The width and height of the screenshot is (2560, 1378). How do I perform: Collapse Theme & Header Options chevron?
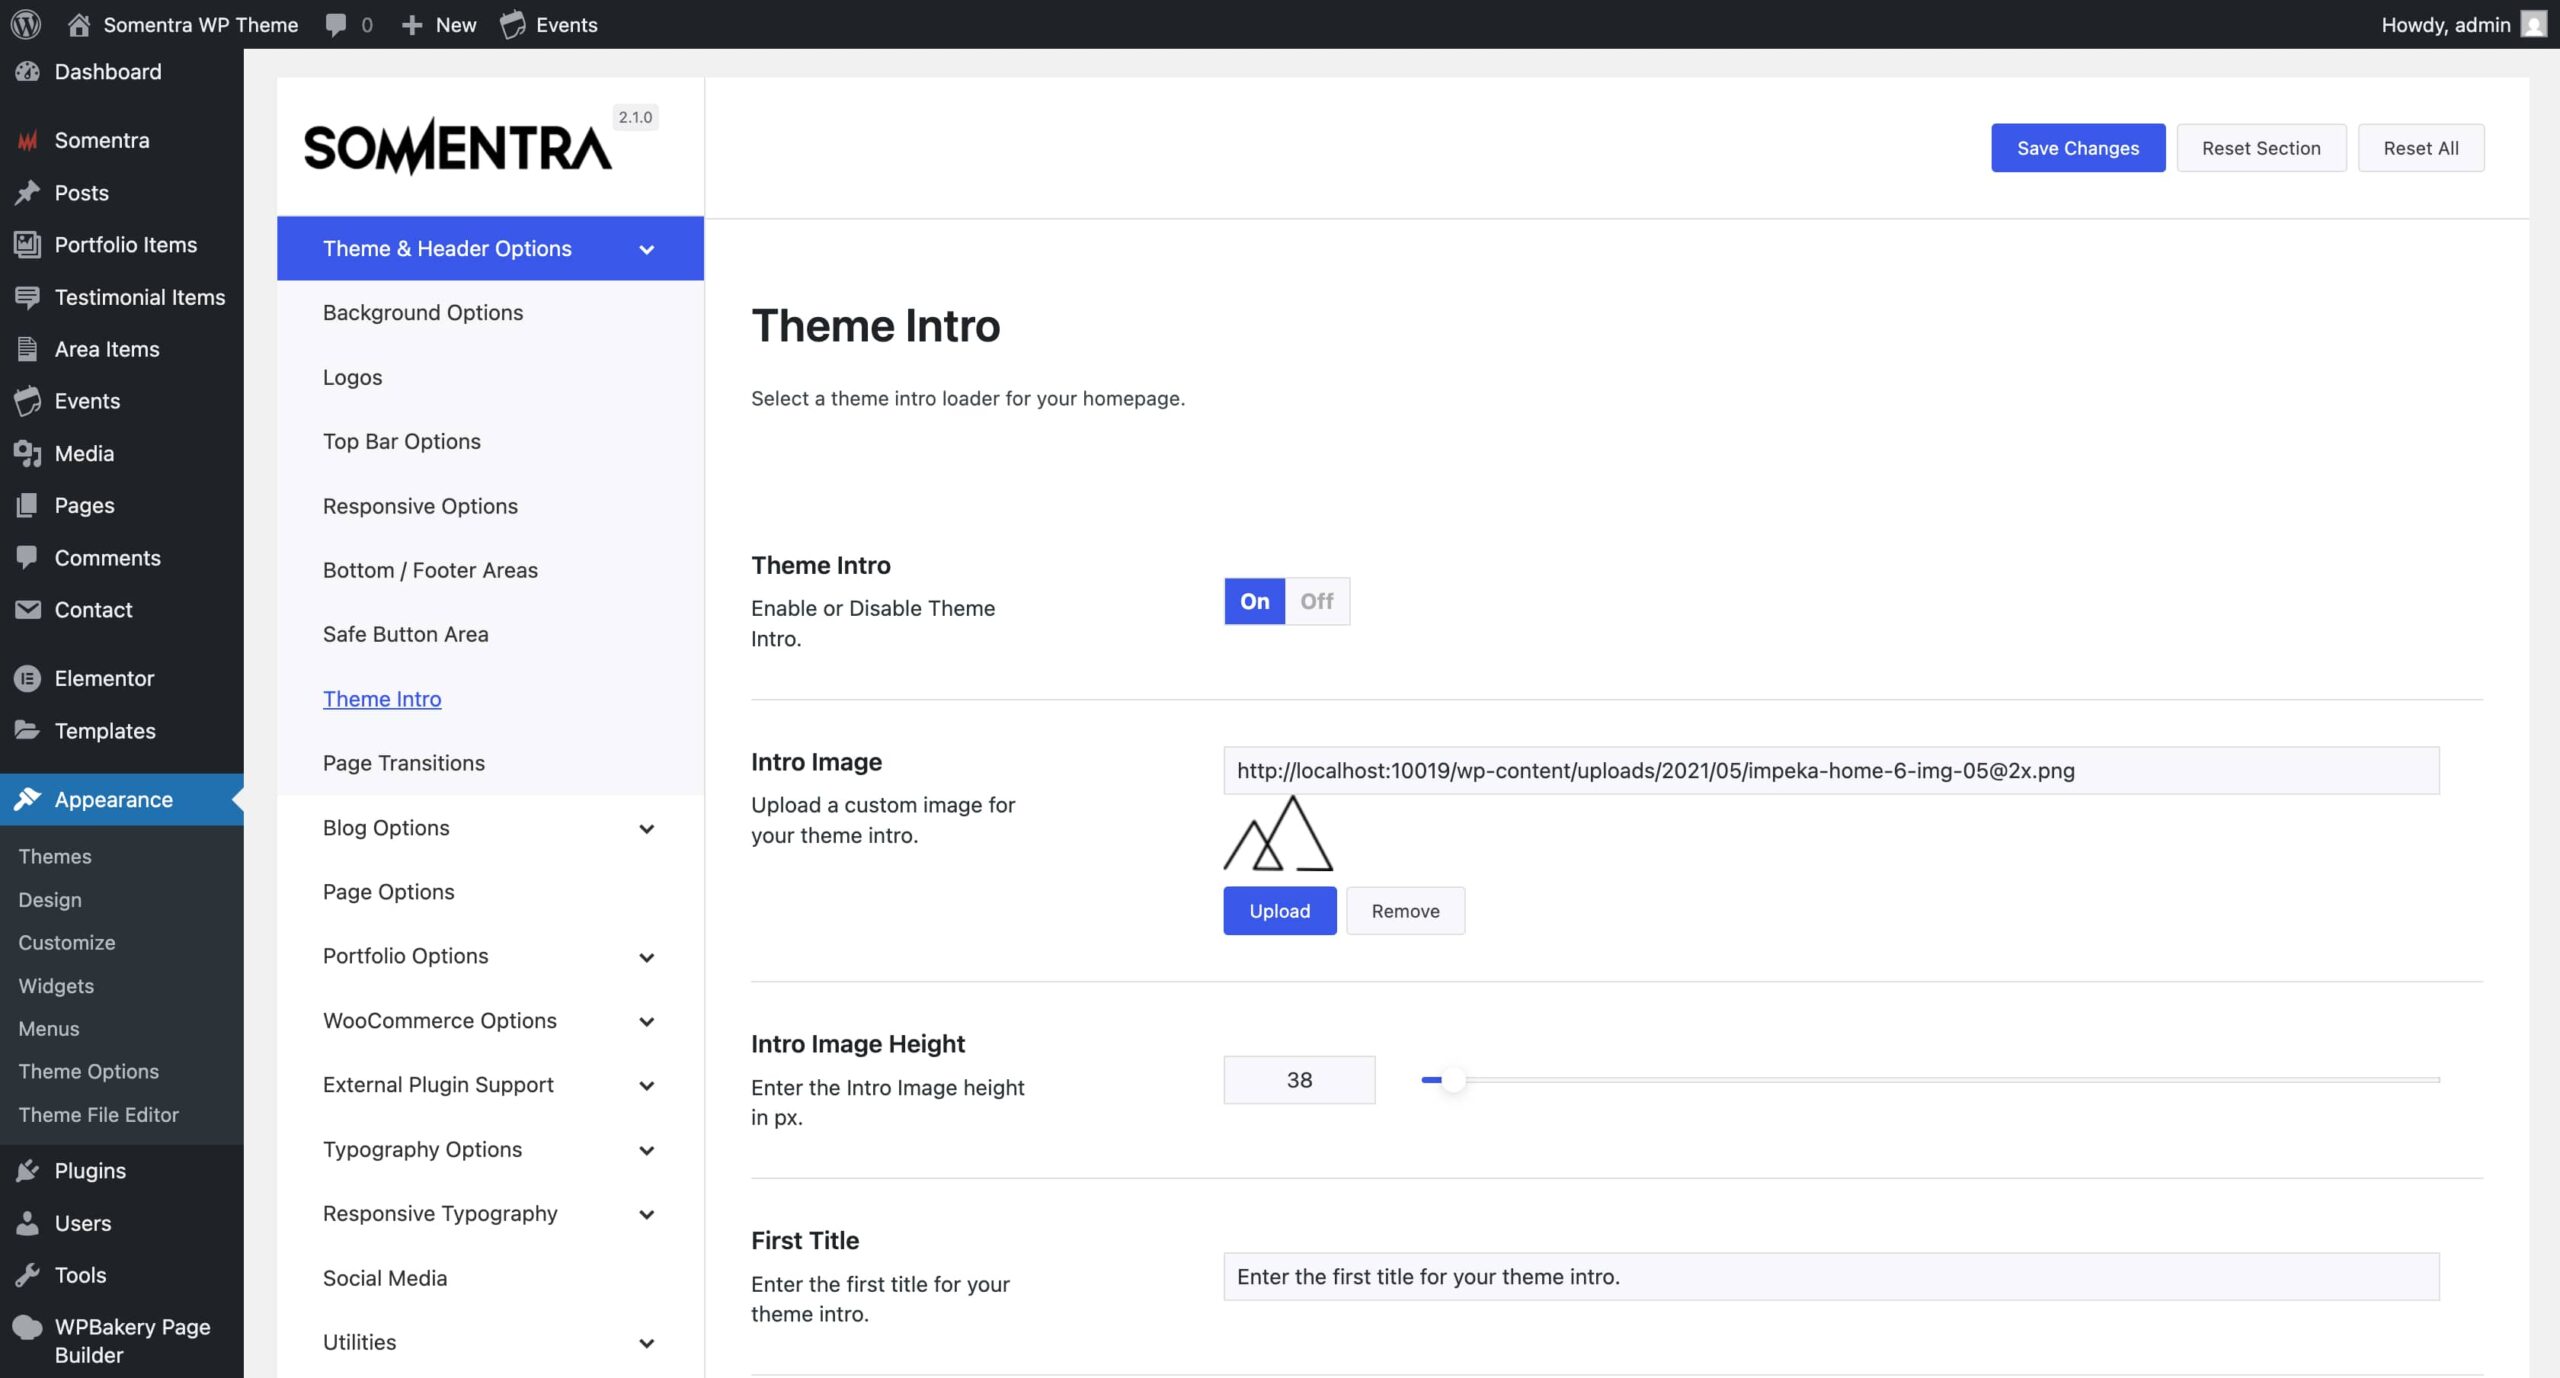647,249
